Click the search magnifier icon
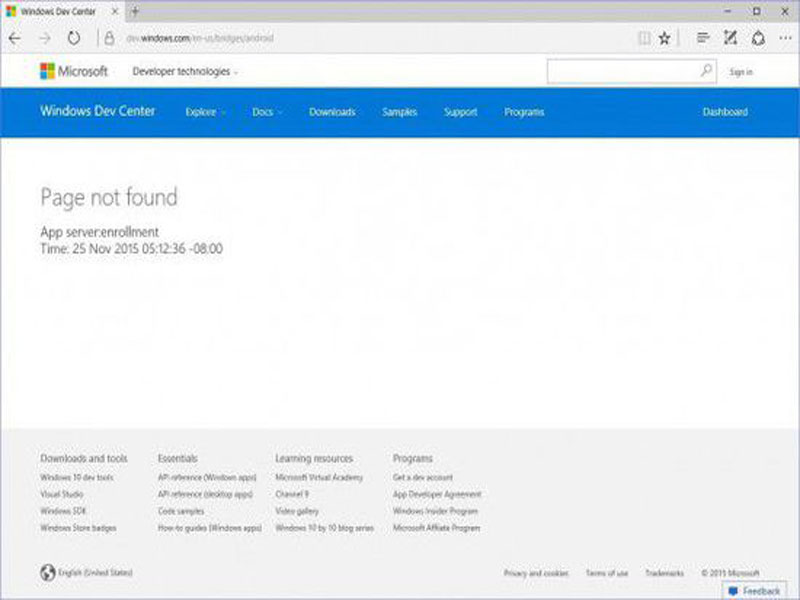This screenshot has width=800, height=600. click(706, 71)
